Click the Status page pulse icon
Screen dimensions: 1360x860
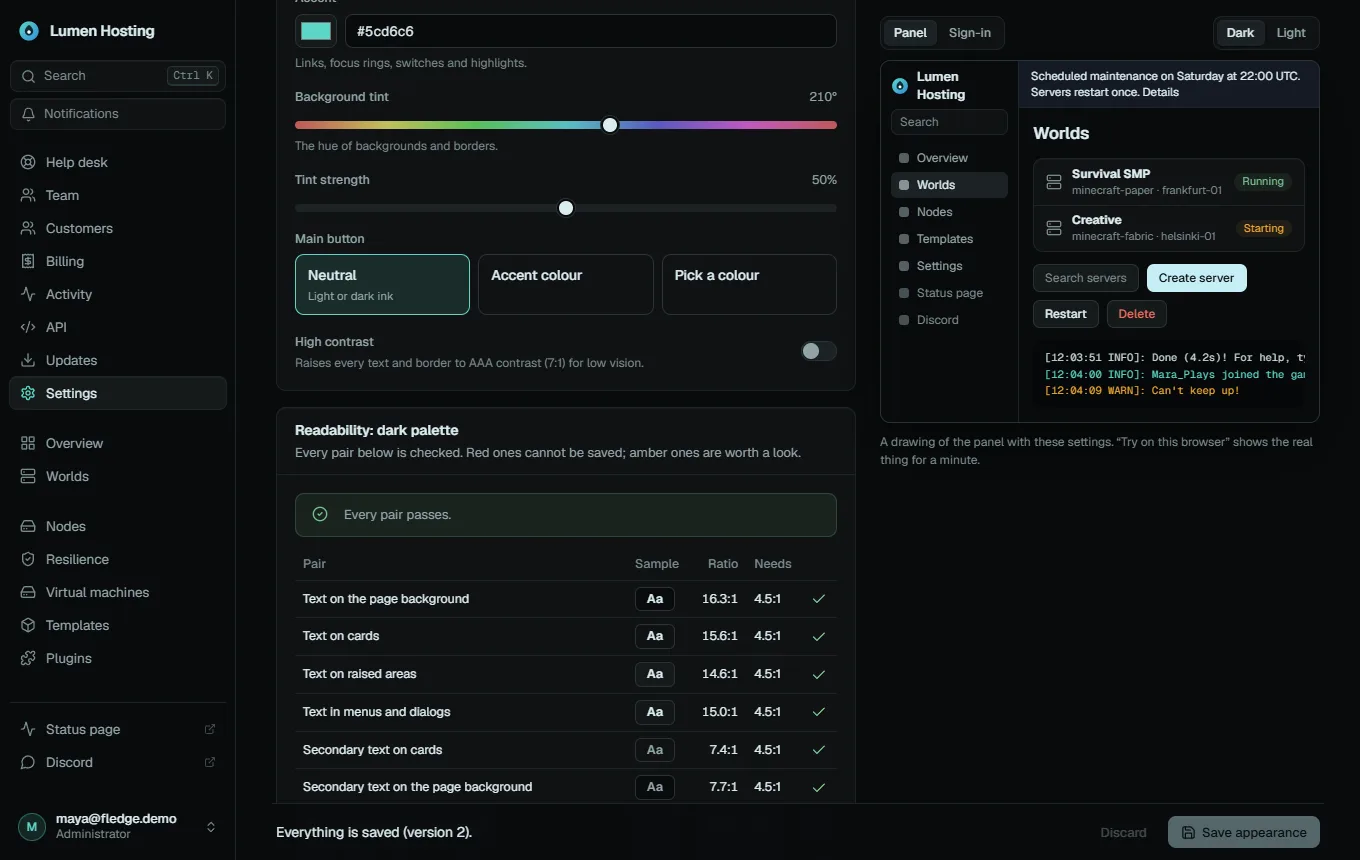click(x=28, y=729)
